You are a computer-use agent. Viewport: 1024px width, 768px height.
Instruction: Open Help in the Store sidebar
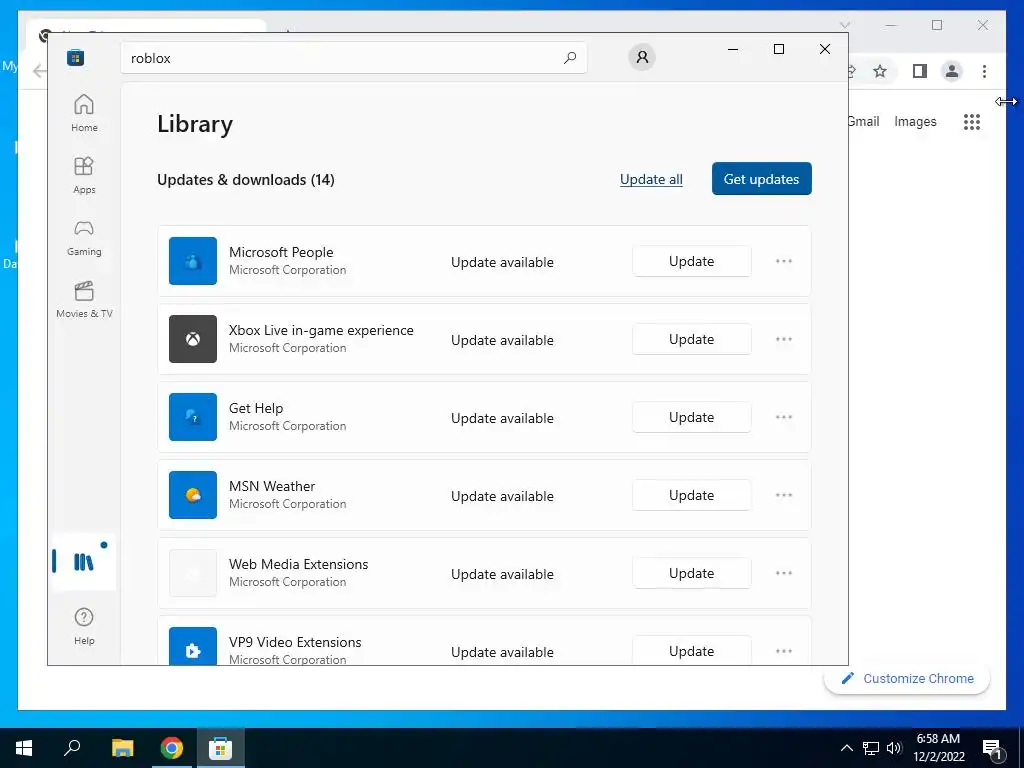[84, 626]
